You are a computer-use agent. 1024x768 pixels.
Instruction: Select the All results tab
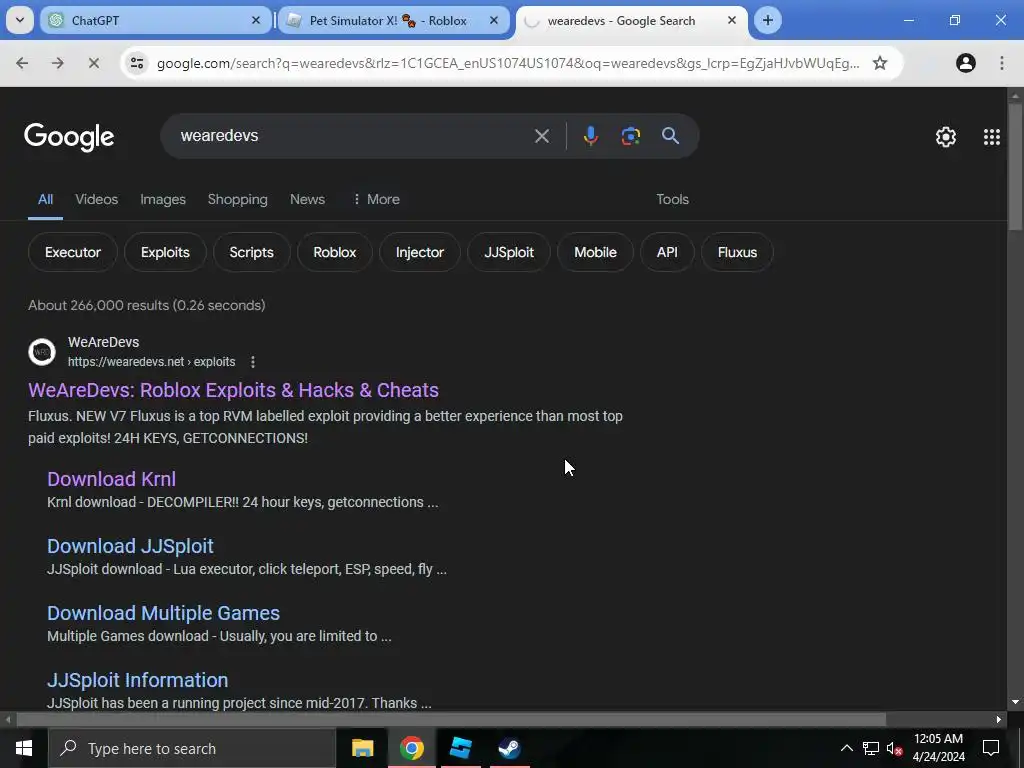(45, 199)
